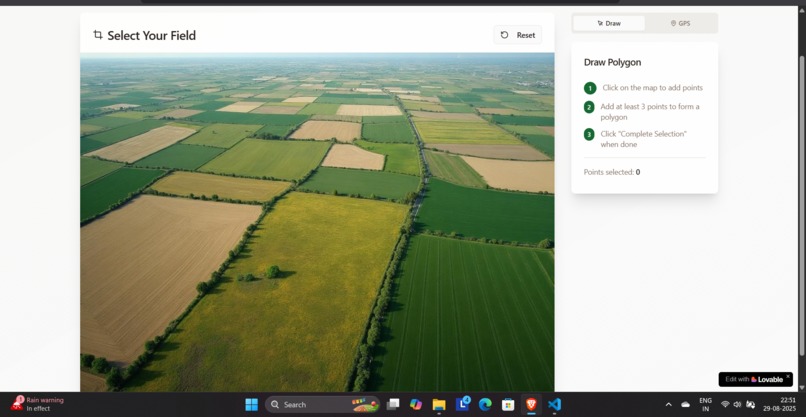Click the taskbar Search box
Viewport: 806px width, 417px height.
(322, 405)
